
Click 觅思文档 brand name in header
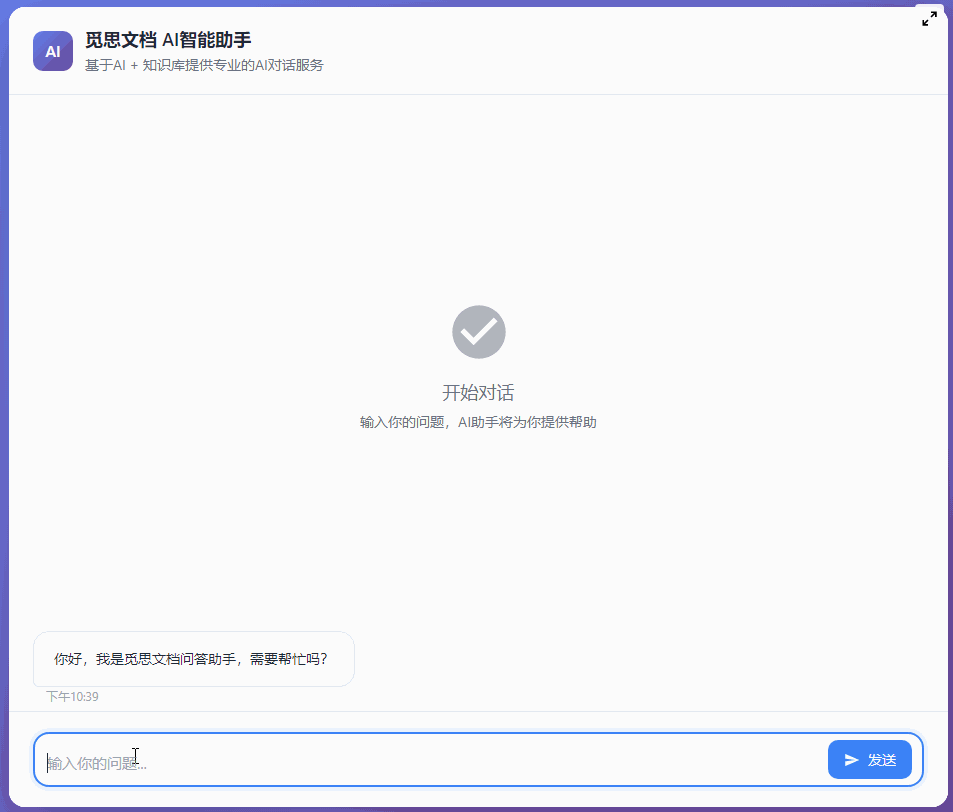point(121,40)
